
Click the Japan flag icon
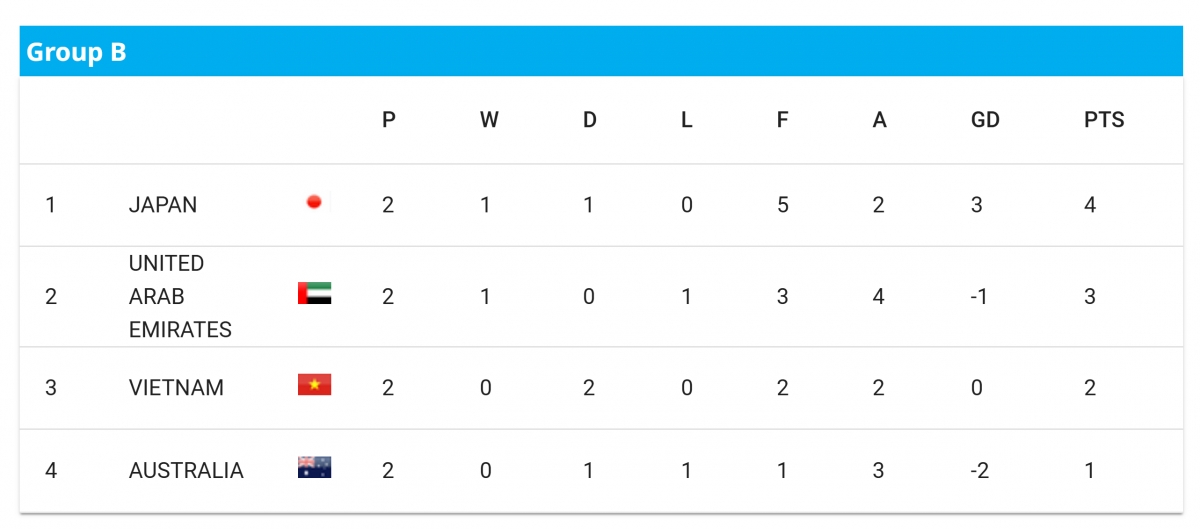[314, 203]
